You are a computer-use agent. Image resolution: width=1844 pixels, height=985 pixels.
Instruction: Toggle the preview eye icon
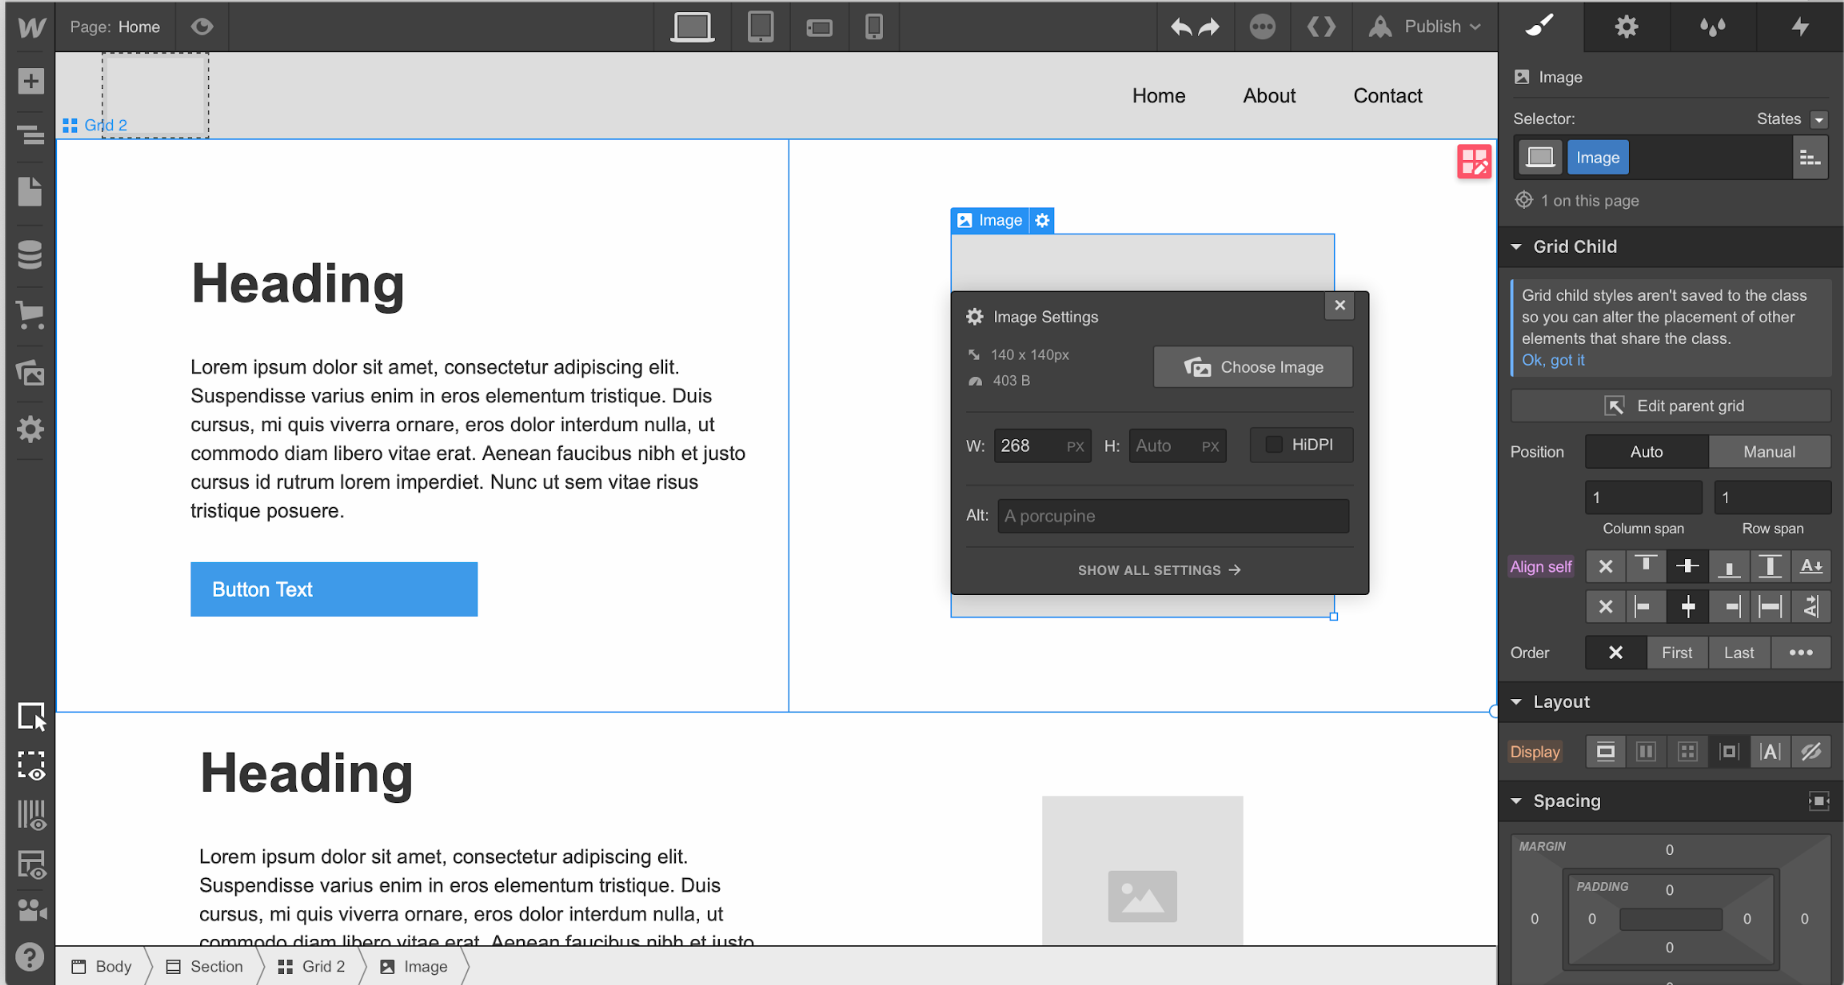(x=202, y=27)
